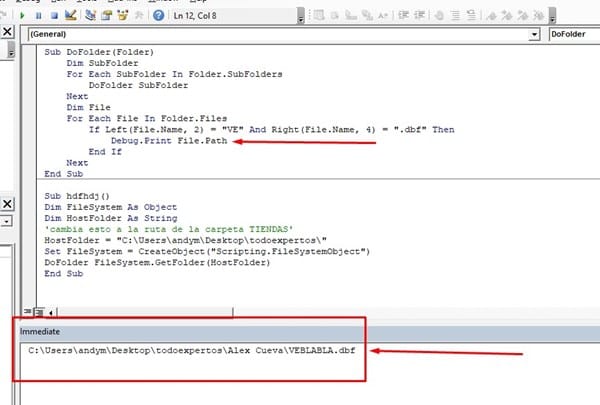Click the Immediate window title bar
Image resolution: width=600 pixels, height=405 pixels.
pyautogui.click(x=310, y=332)
